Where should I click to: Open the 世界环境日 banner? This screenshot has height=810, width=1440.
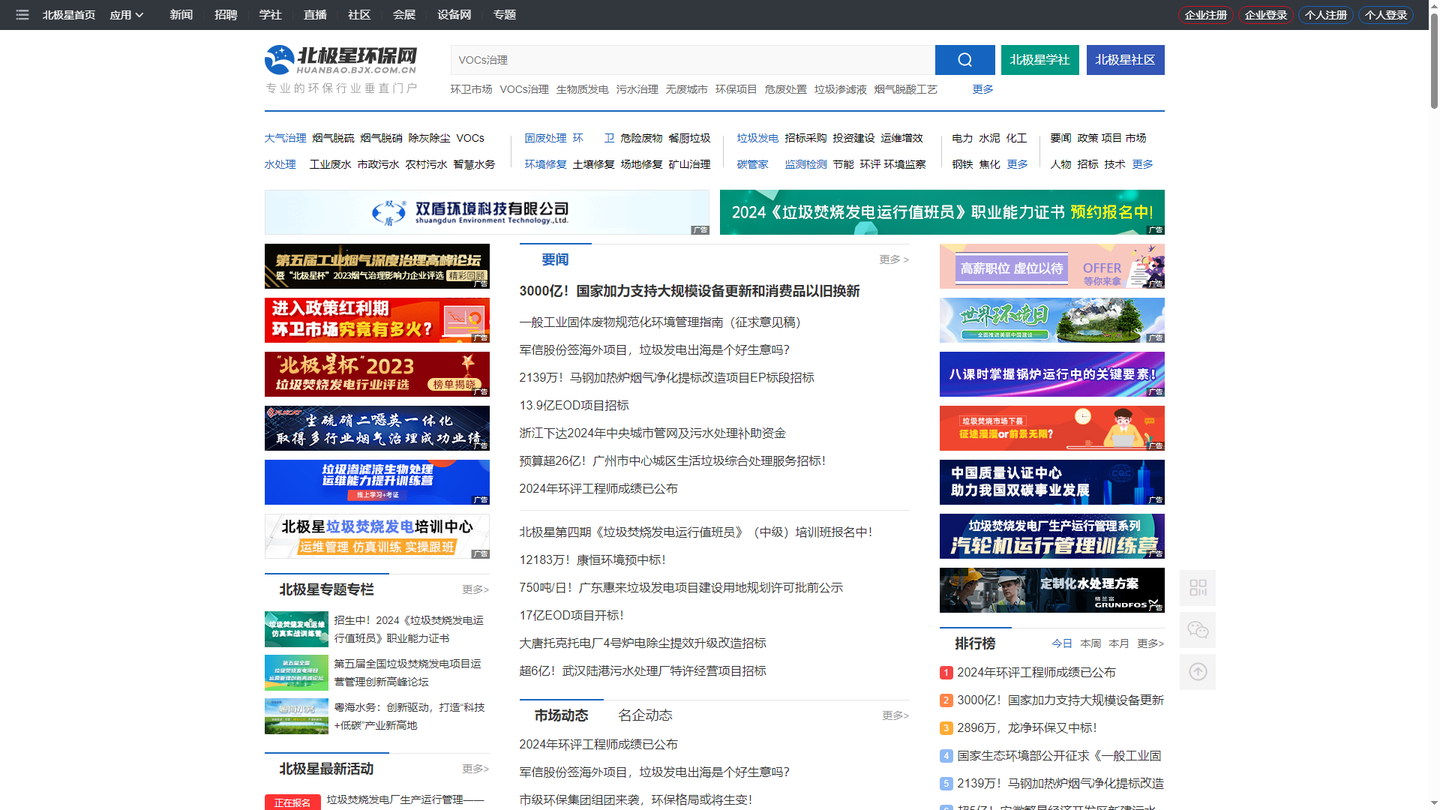(x=1052, y=320)
